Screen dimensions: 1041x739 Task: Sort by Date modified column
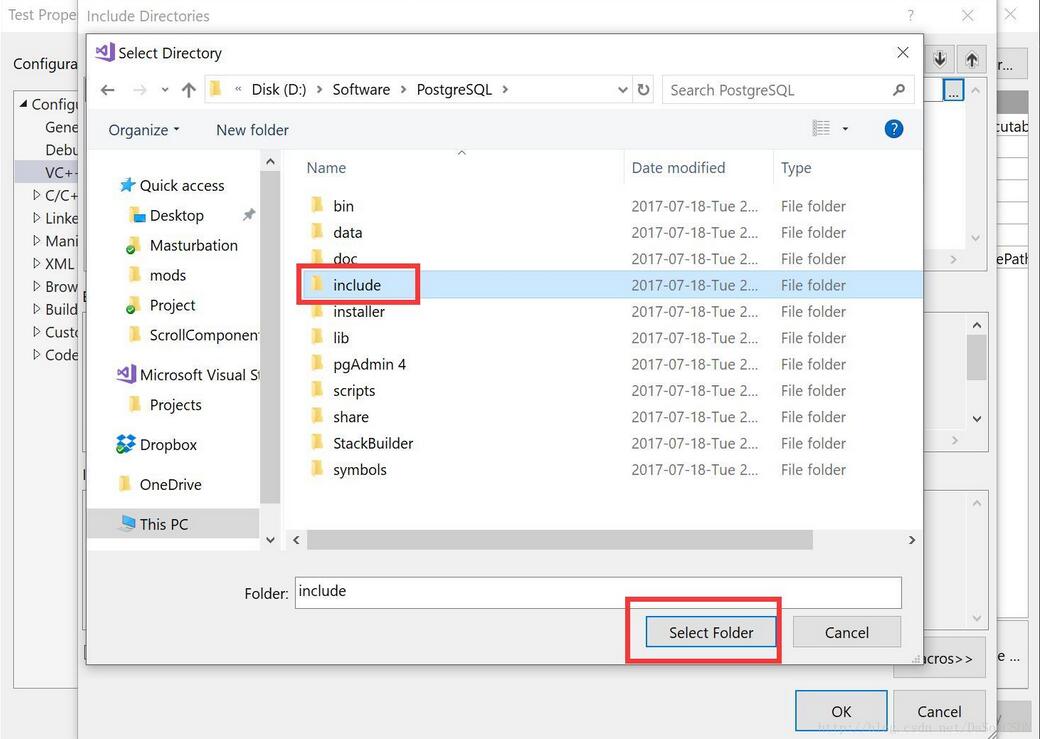tap(678, 168)
